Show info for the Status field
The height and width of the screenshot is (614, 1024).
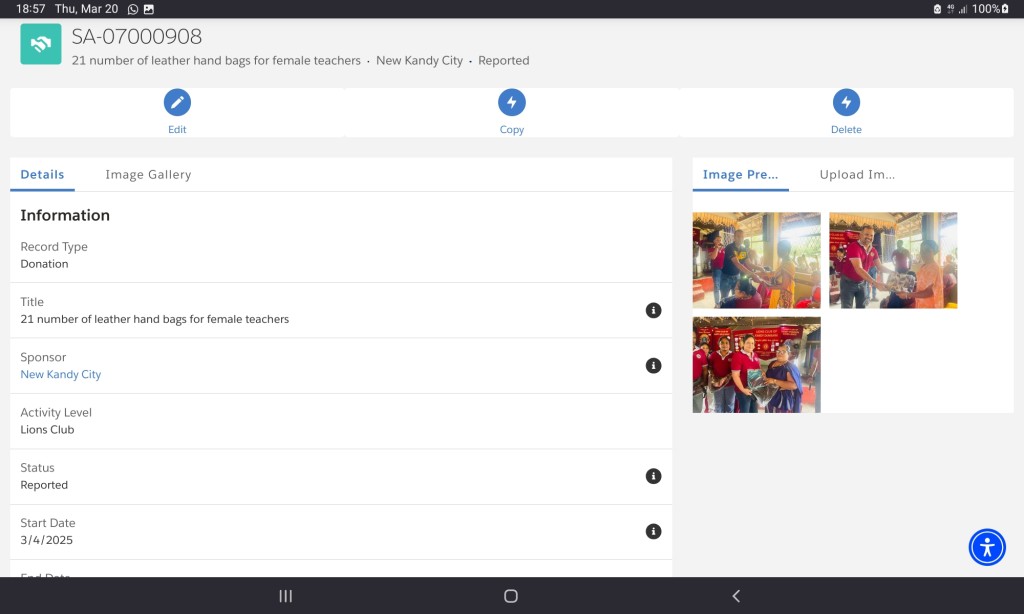653,476
